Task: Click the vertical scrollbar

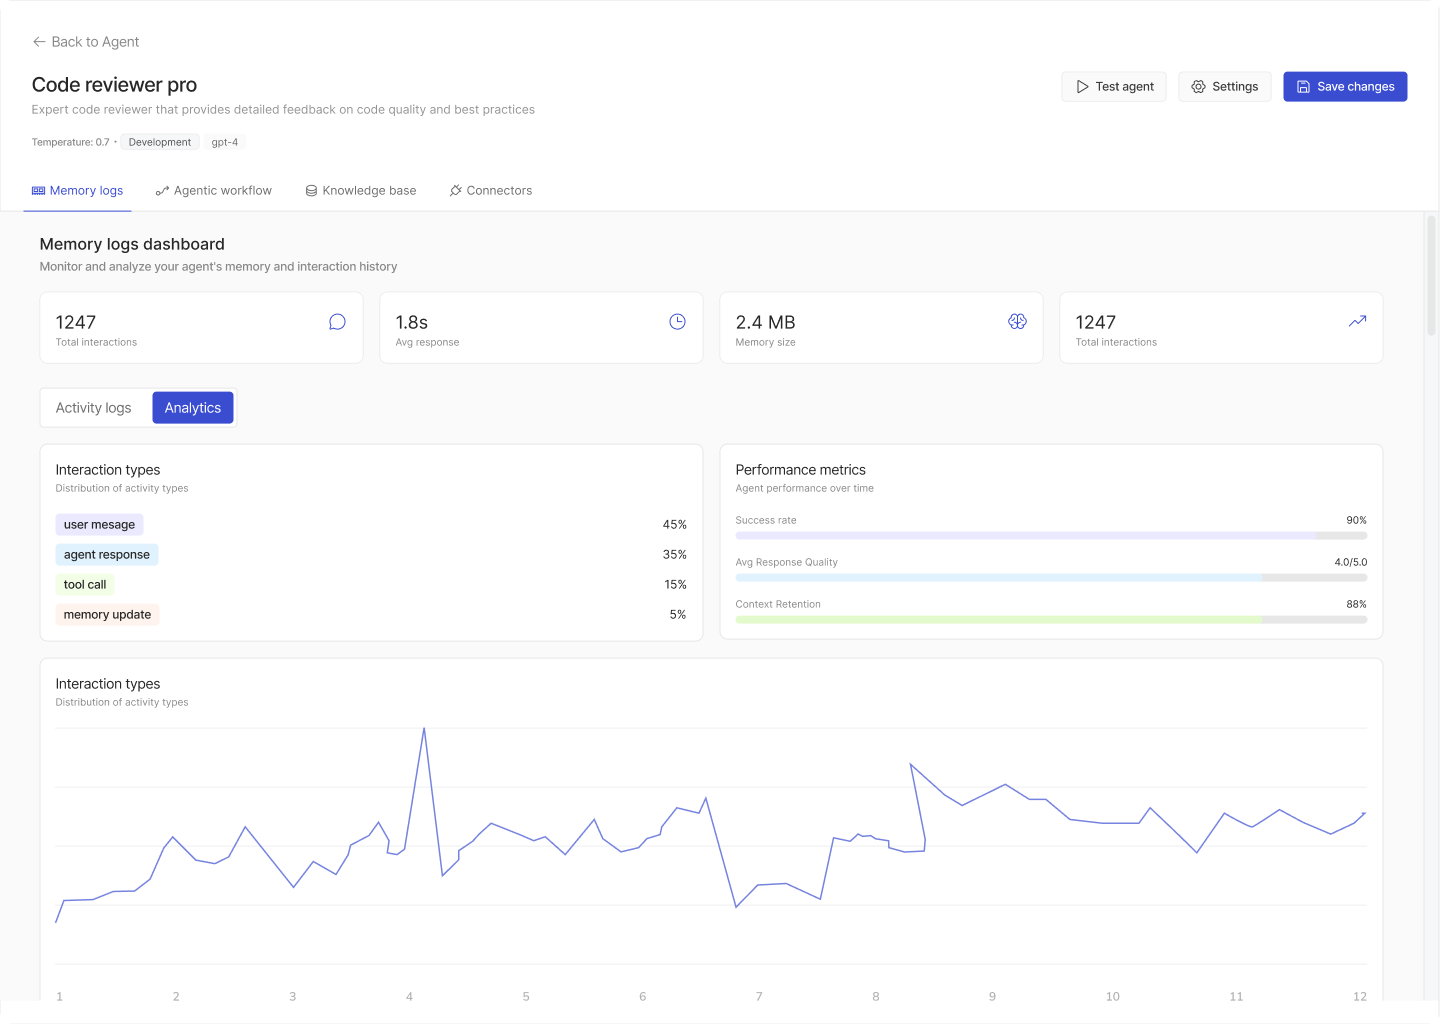Action: (x=1431, y=275)
